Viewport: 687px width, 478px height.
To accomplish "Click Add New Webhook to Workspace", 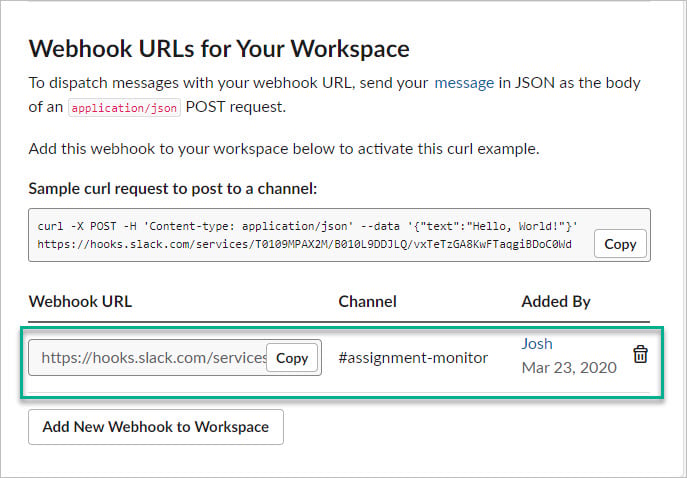I will coord(156,427).
